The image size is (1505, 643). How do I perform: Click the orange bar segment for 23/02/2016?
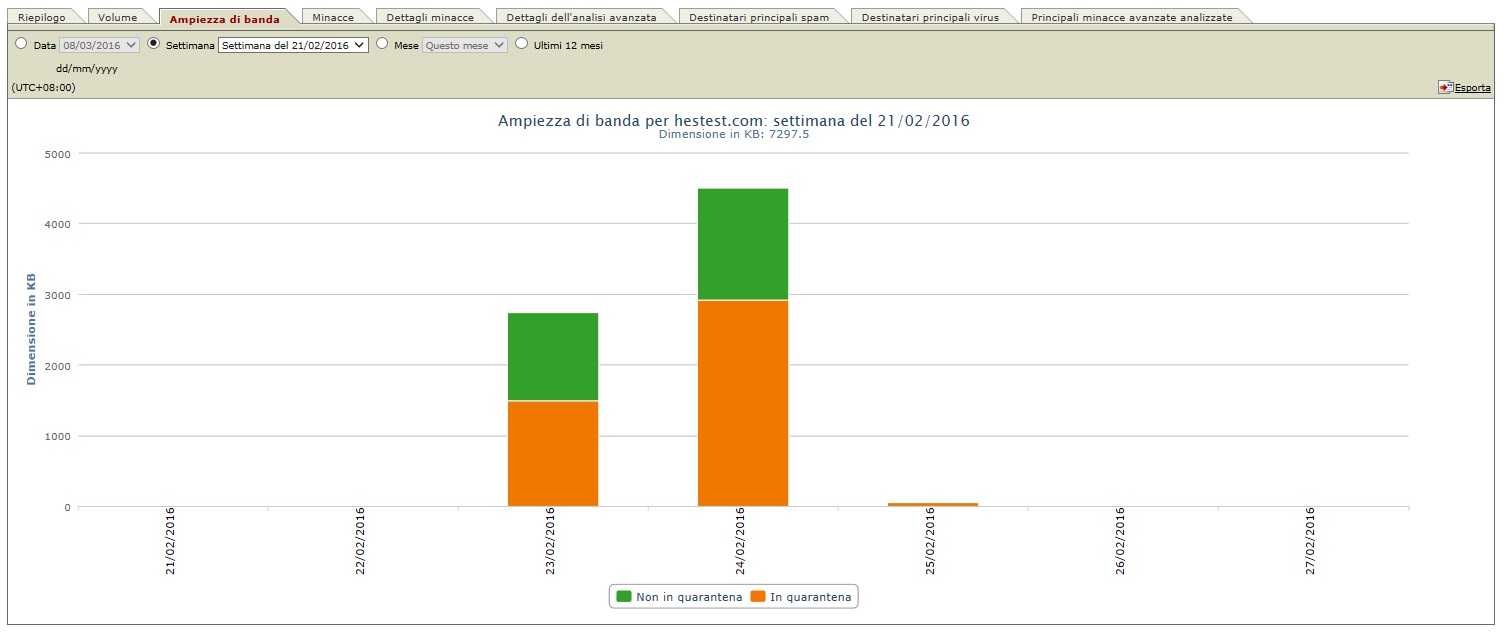point(553,453)
